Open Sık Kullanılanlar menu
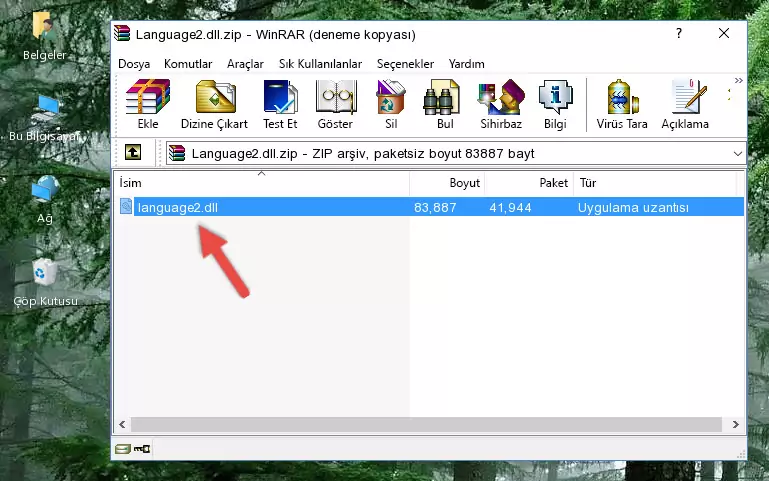This screenshot has height=481, width=769. [320, 64]
